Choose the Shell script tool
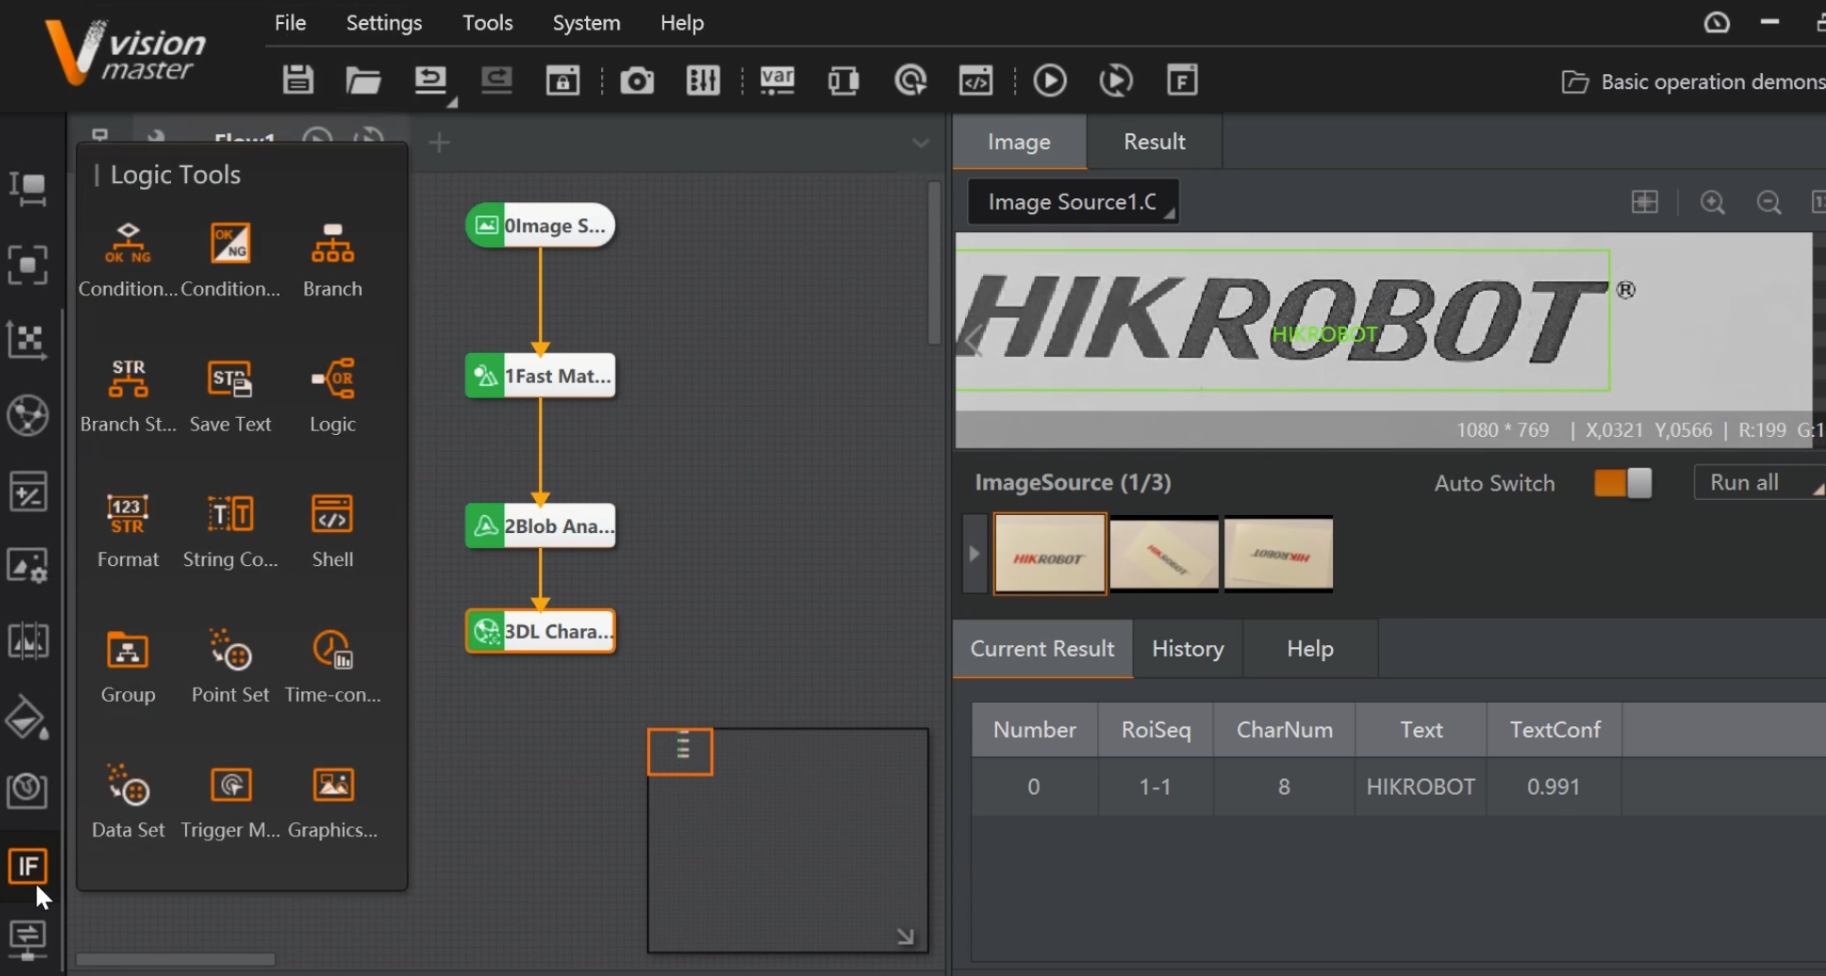Viewport: 1826px width, 976px height. [332, 515]
